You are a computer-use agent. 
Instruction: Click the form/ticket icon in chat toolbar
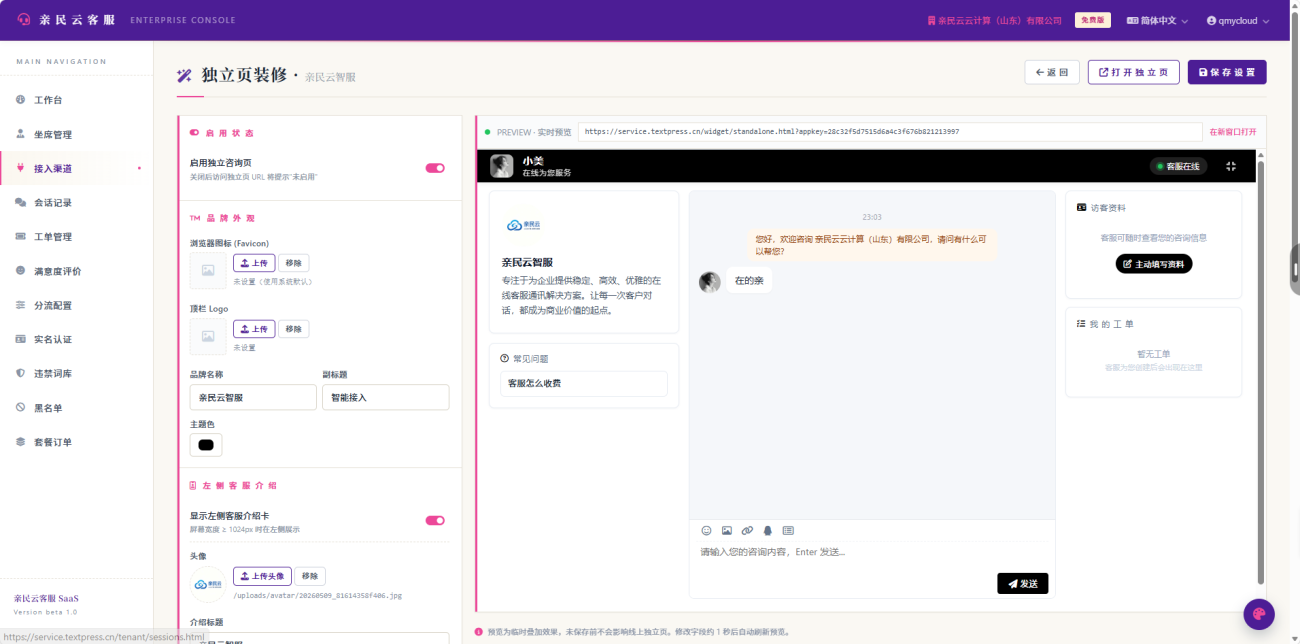pos(788,530)
